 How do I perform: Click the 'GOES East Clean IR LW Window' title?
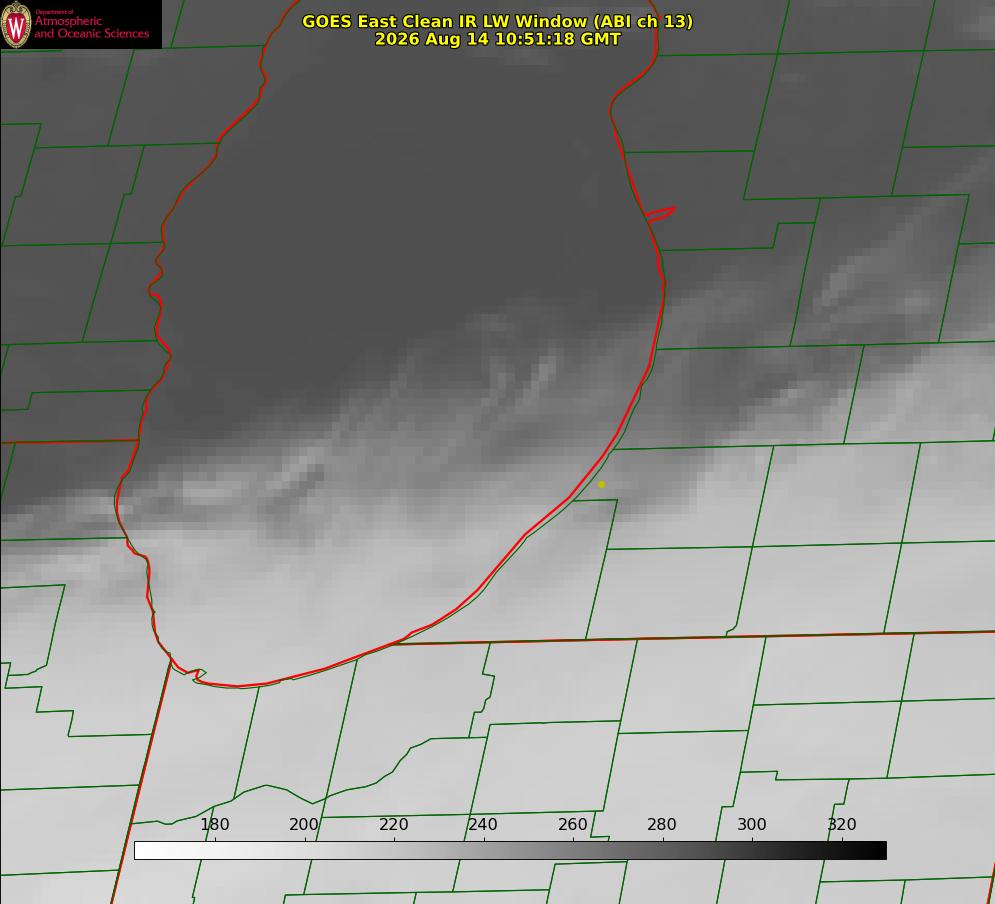point(498,21)
